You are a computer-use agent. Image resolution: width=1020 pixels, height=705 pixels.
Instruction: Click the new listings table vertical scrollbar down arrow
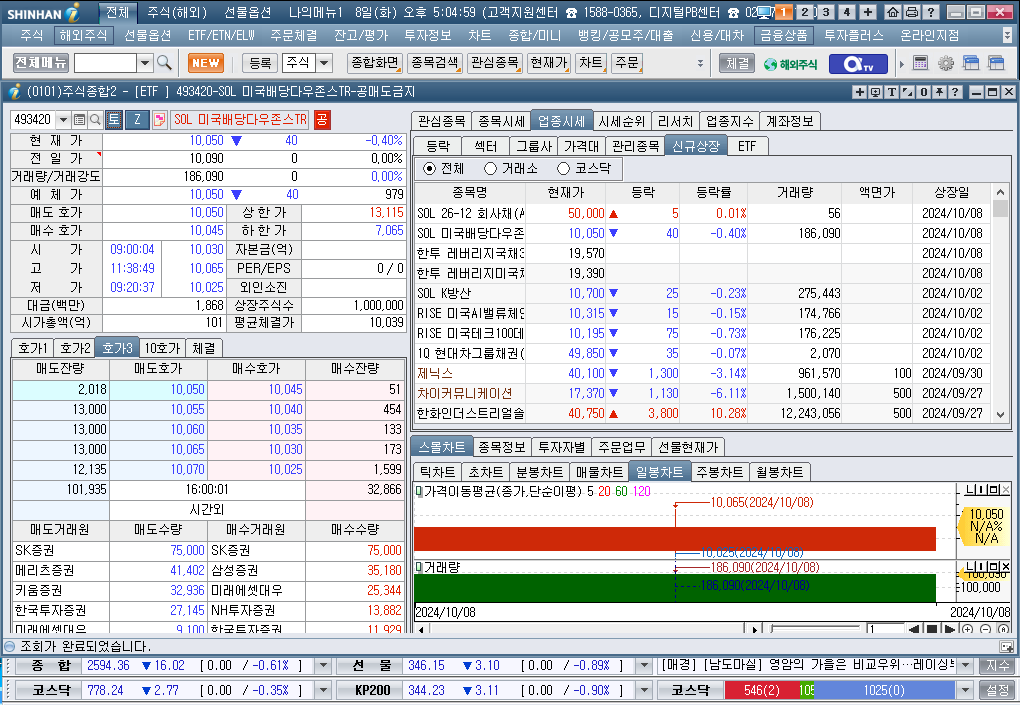(x=1000, y=414)
